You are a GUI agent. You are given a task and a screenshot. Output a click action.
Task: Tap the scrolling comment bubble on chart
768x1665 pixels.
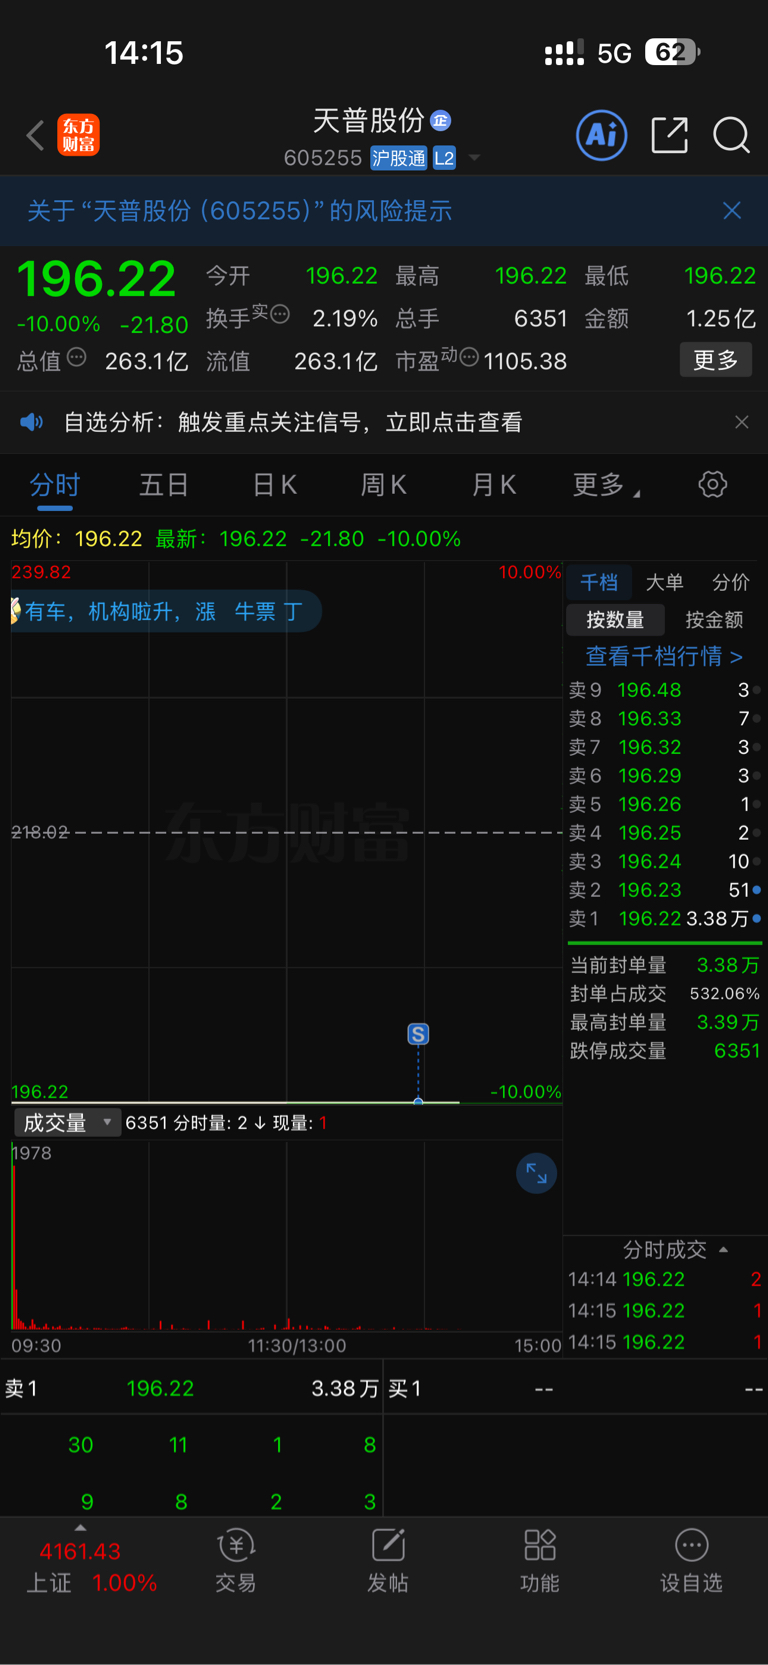(166, 611)
